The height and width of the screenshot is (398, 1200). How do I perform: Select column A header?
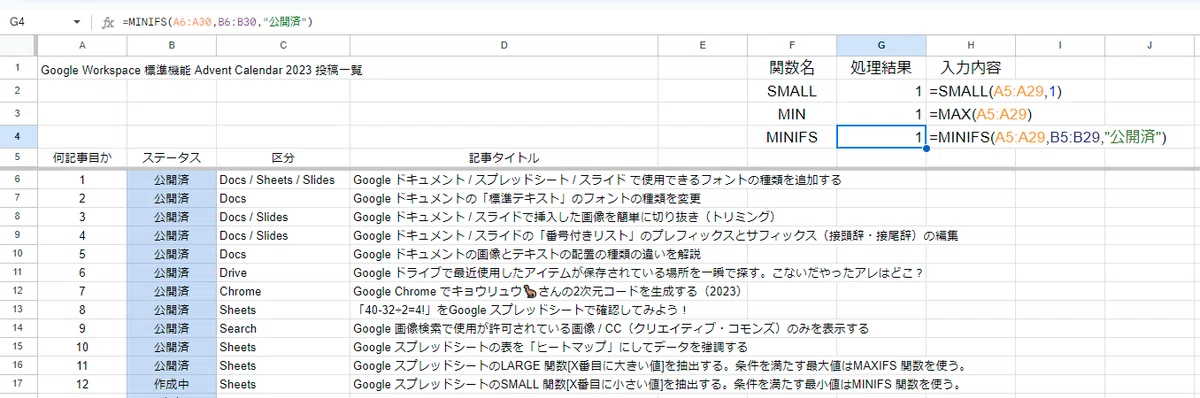pyautogui.click(x=81, y=45)
